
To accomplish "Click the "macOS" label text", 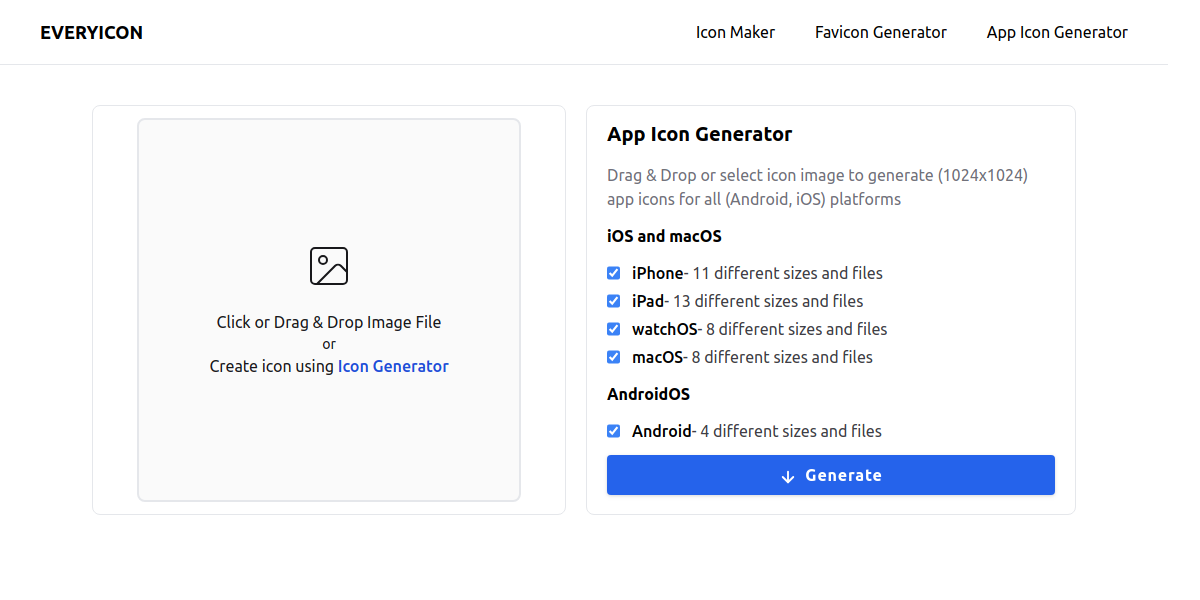I will point(658,357).
